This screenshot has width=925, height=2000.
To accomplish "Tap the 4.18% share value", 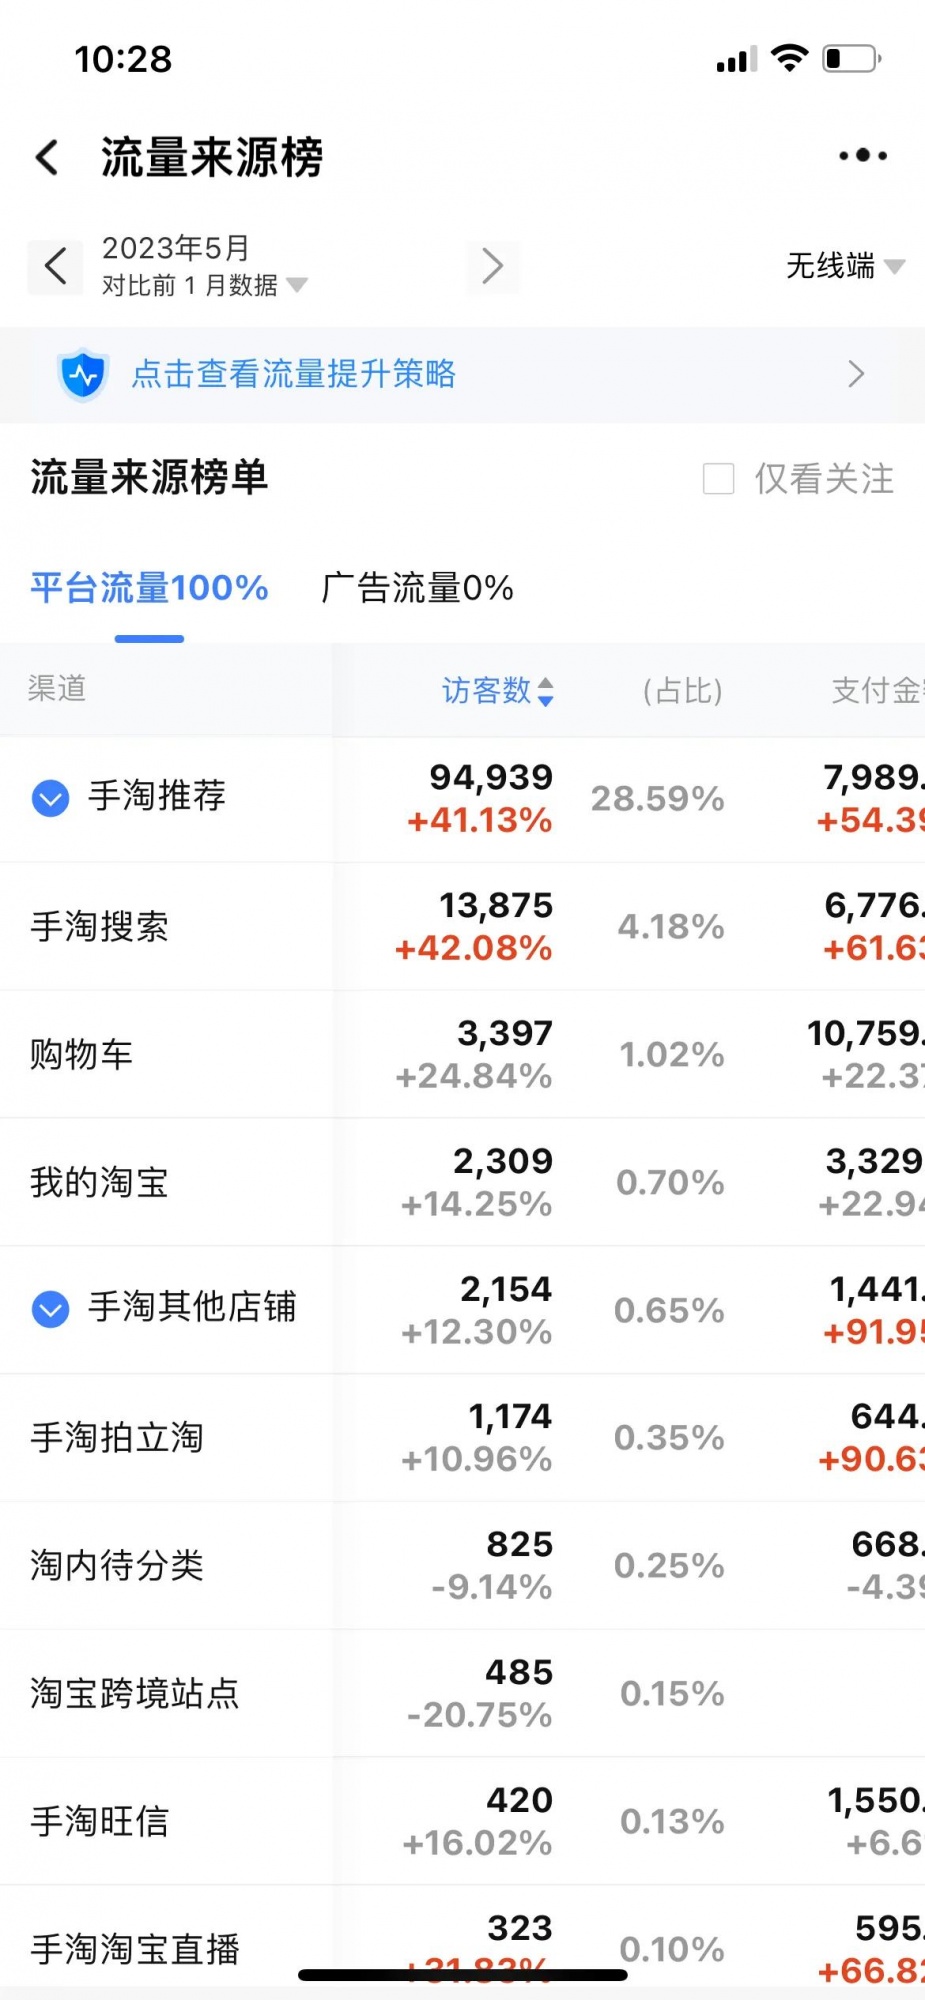I will click(671, 926).
